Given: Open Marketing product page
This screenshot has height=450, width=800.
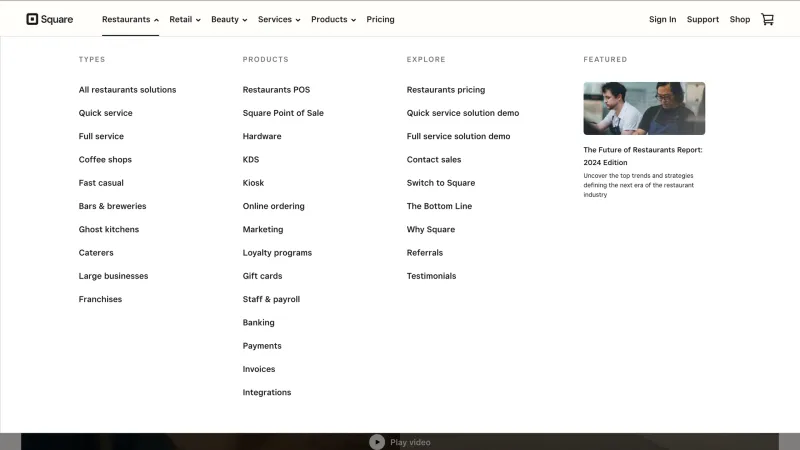Looking at the screenshot, I should point(263,230).
